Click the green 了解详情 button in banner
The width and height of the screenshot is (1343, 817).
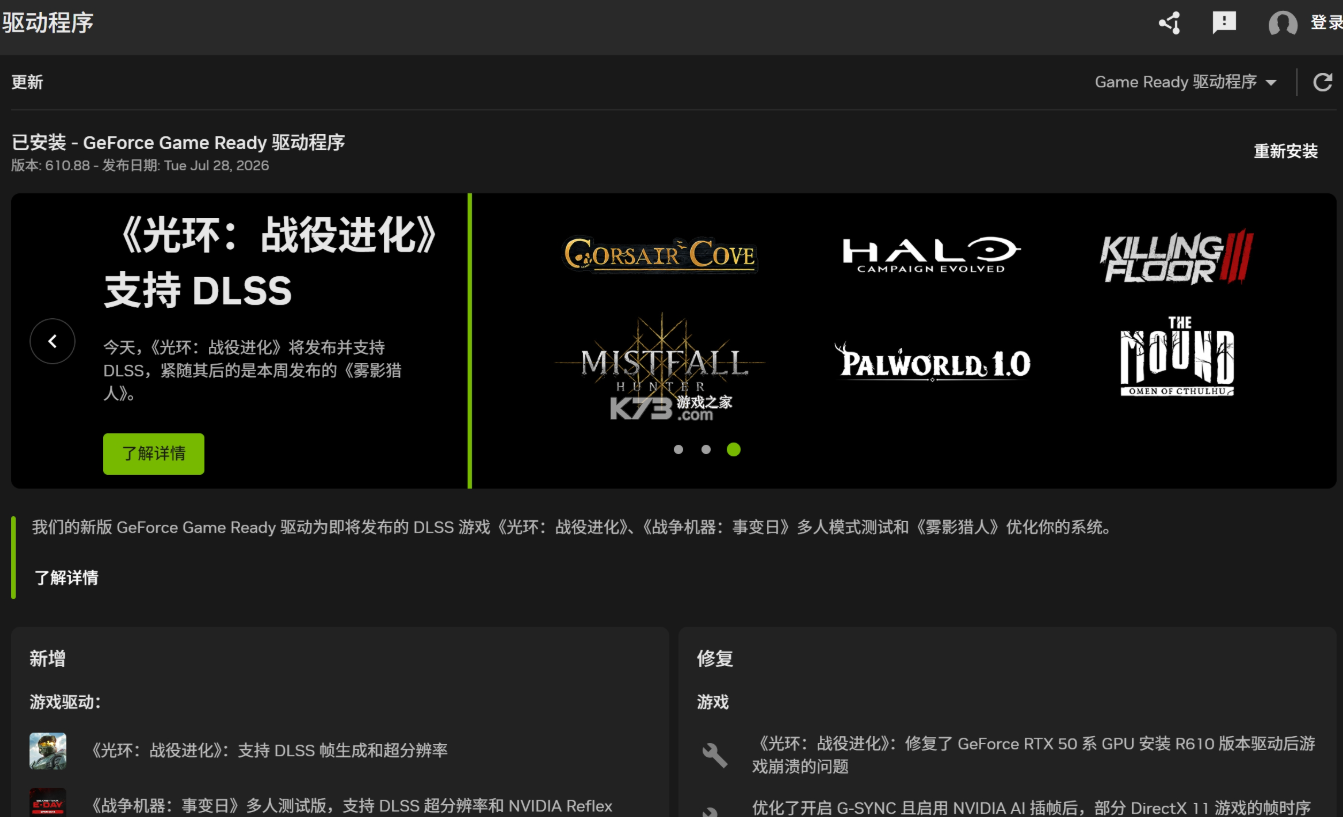154,454
